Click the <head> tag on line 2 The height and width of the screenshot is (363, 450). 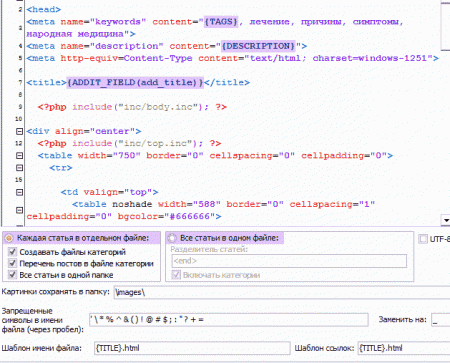[44, 10]
